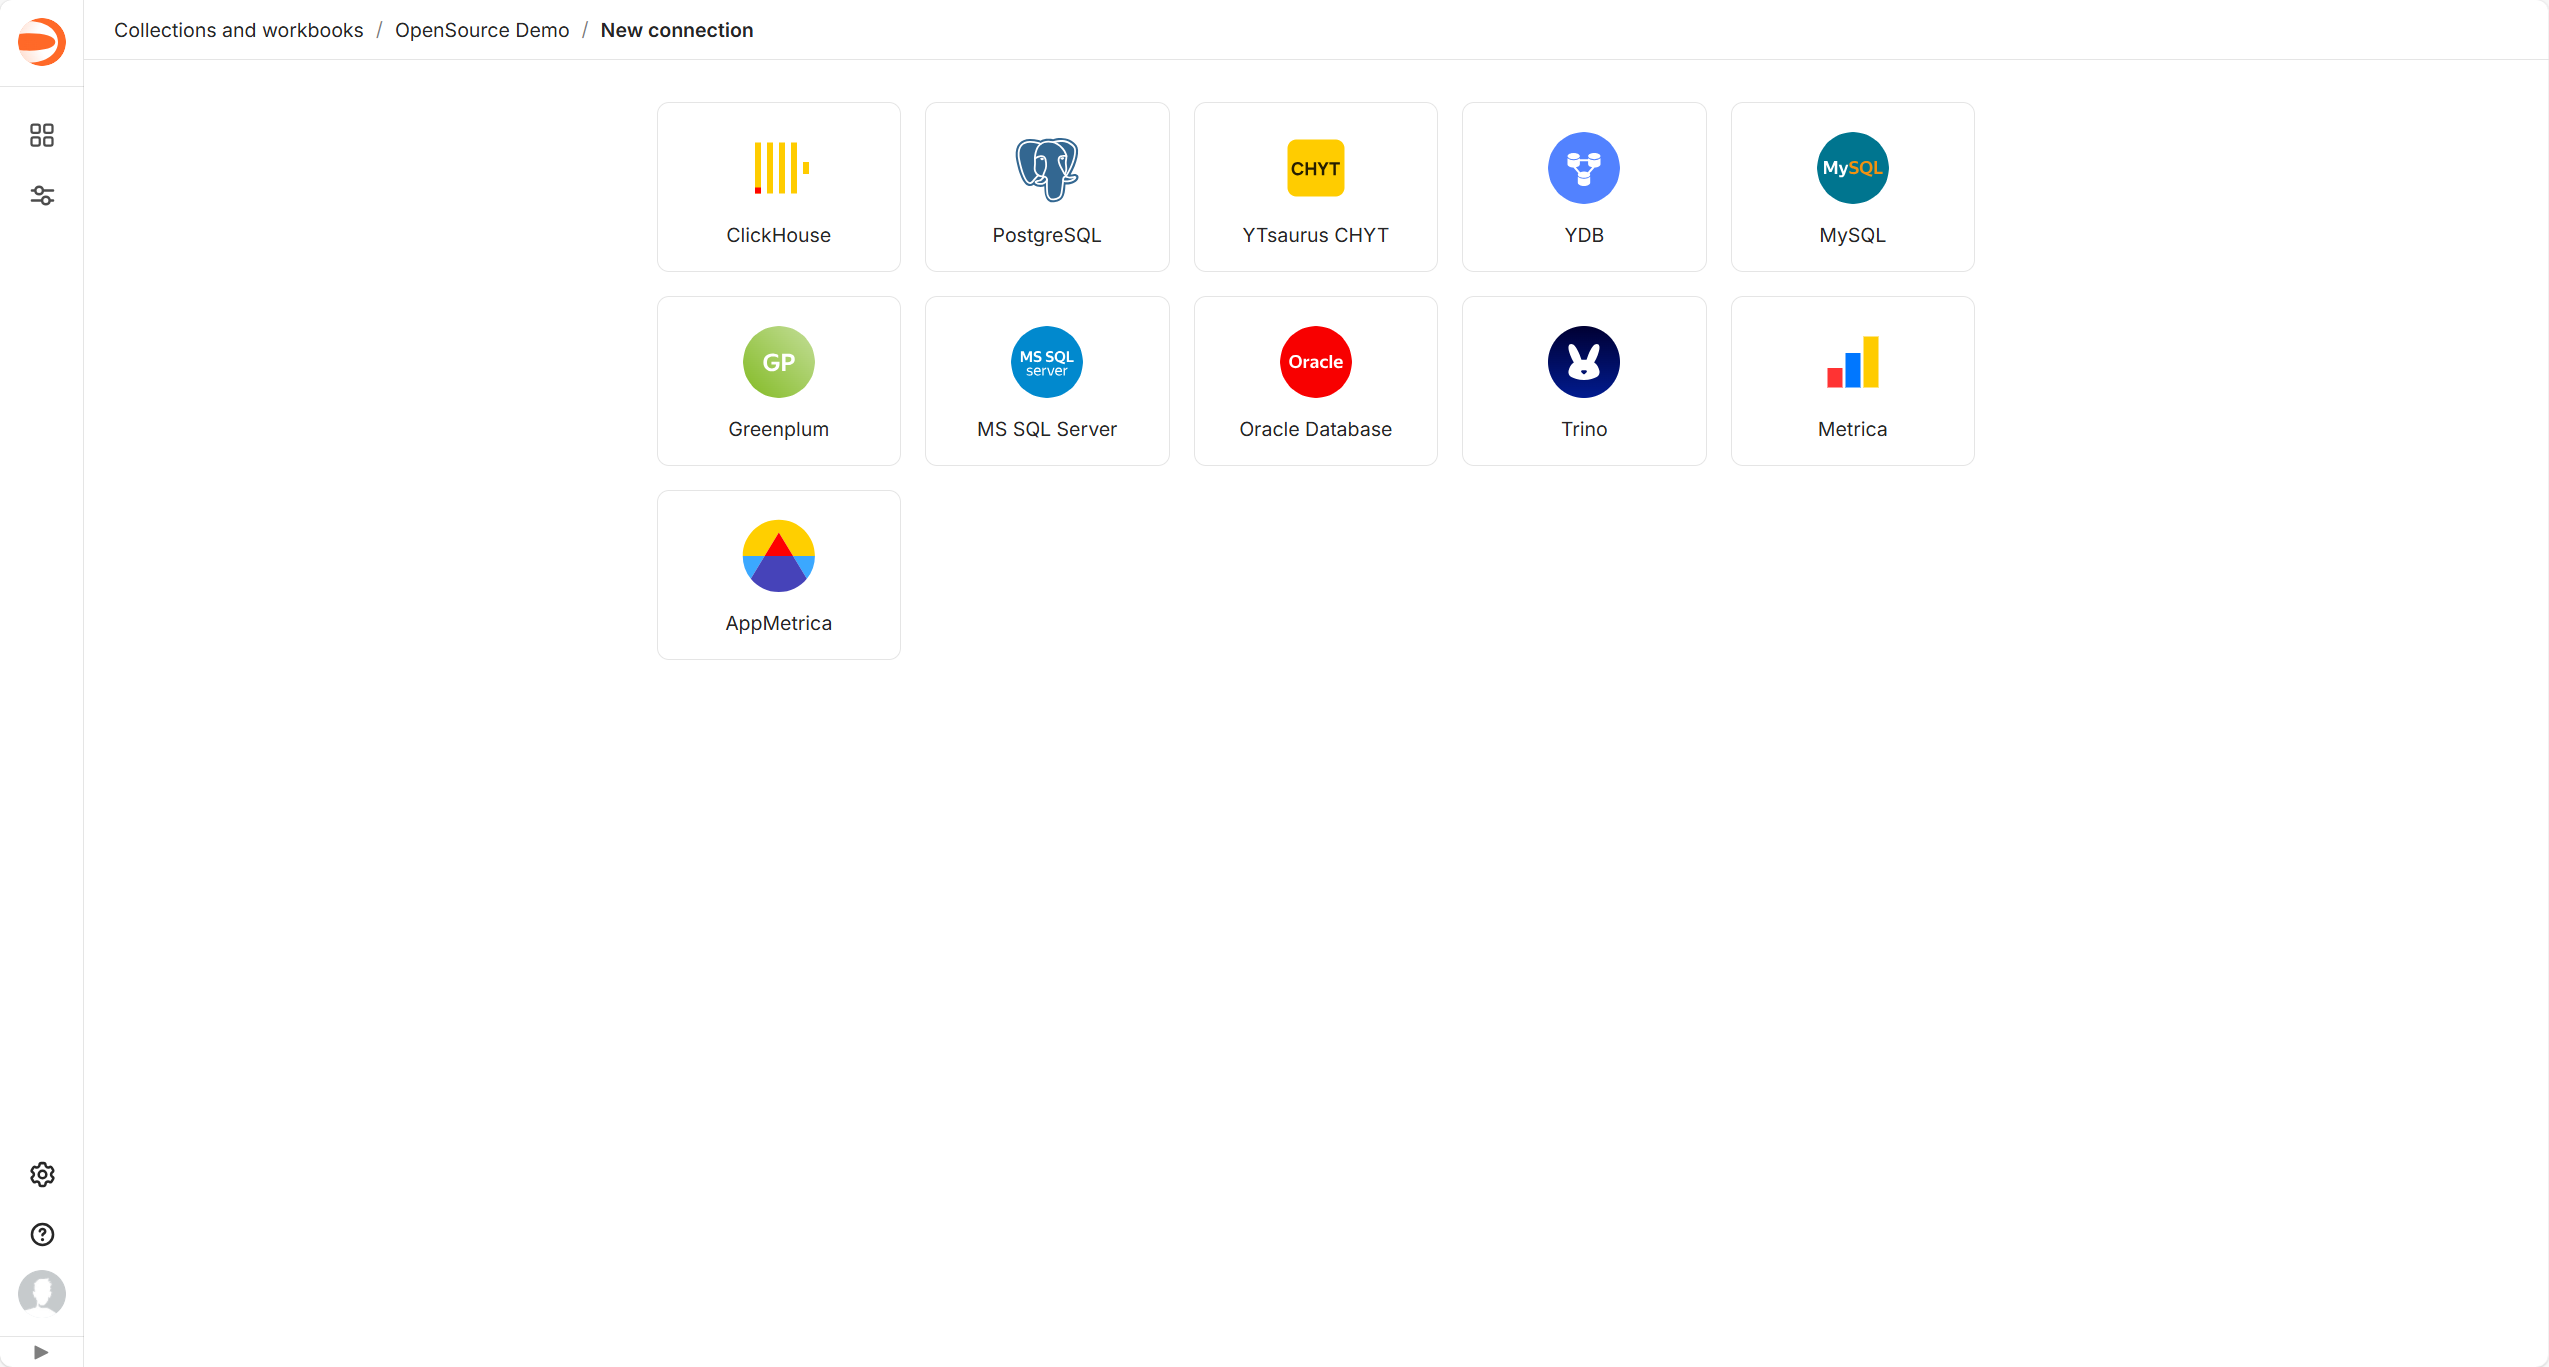This screenshot has height=1367, width=2549.
Task: Select the Greenplum GP icon
Action: (779, 362)
